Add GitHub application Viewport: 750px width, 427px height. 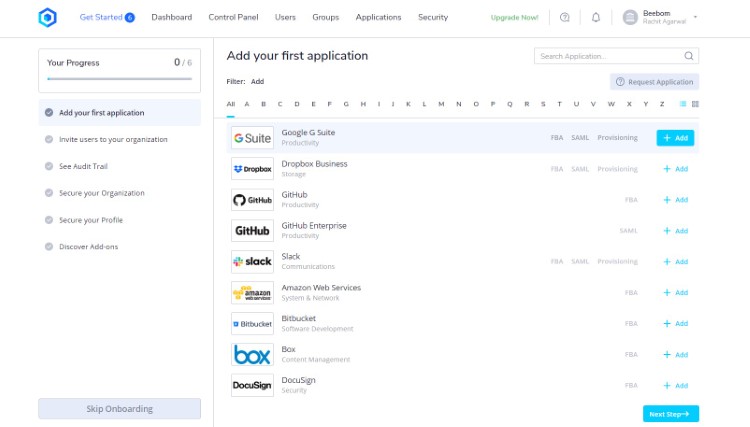click(675, 200)
